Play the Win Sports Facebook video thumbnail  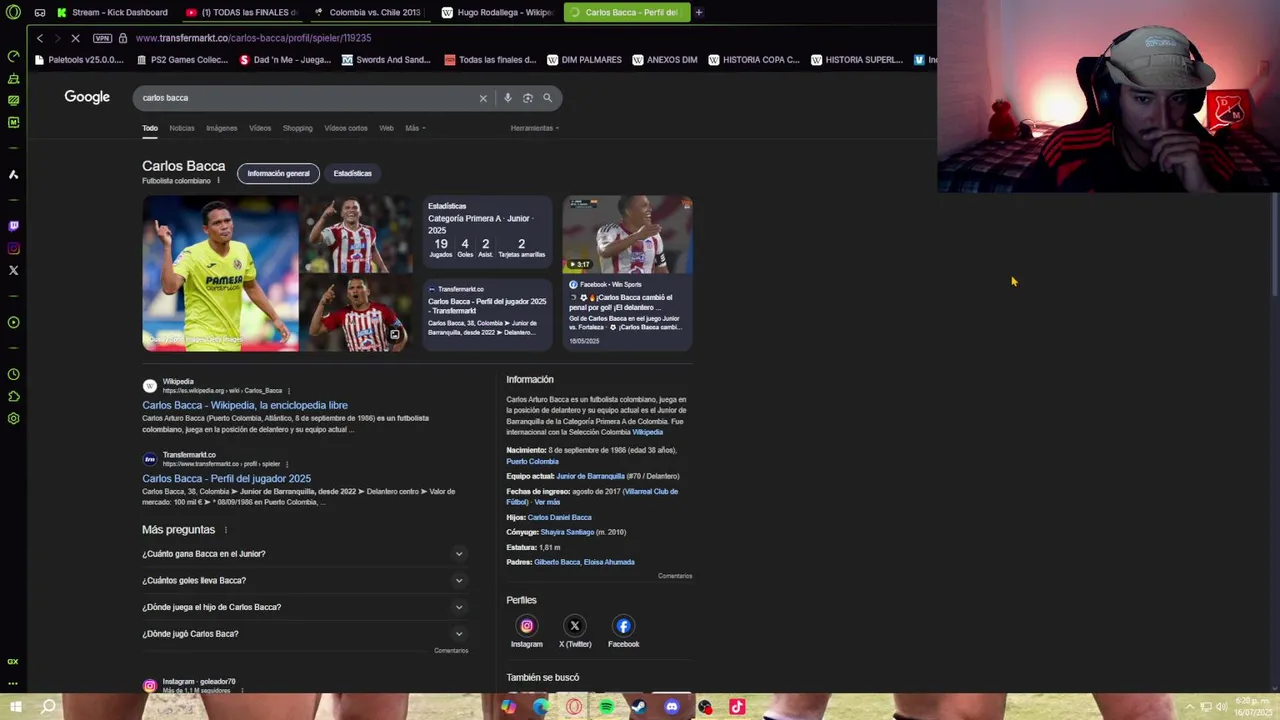tap(627, 235)
